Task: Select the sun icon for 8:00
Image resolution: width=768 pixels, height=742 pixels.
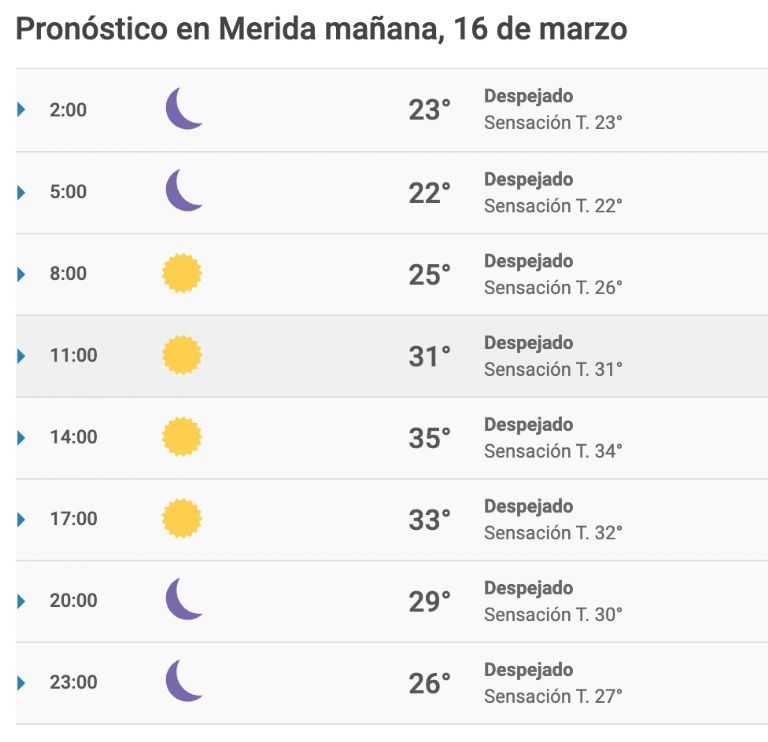Action: [182, 273]
